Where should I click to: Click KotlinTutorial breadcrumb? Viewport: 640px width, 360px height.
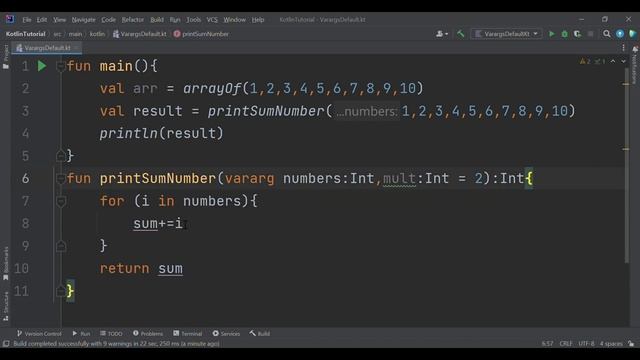pos(25,34)
